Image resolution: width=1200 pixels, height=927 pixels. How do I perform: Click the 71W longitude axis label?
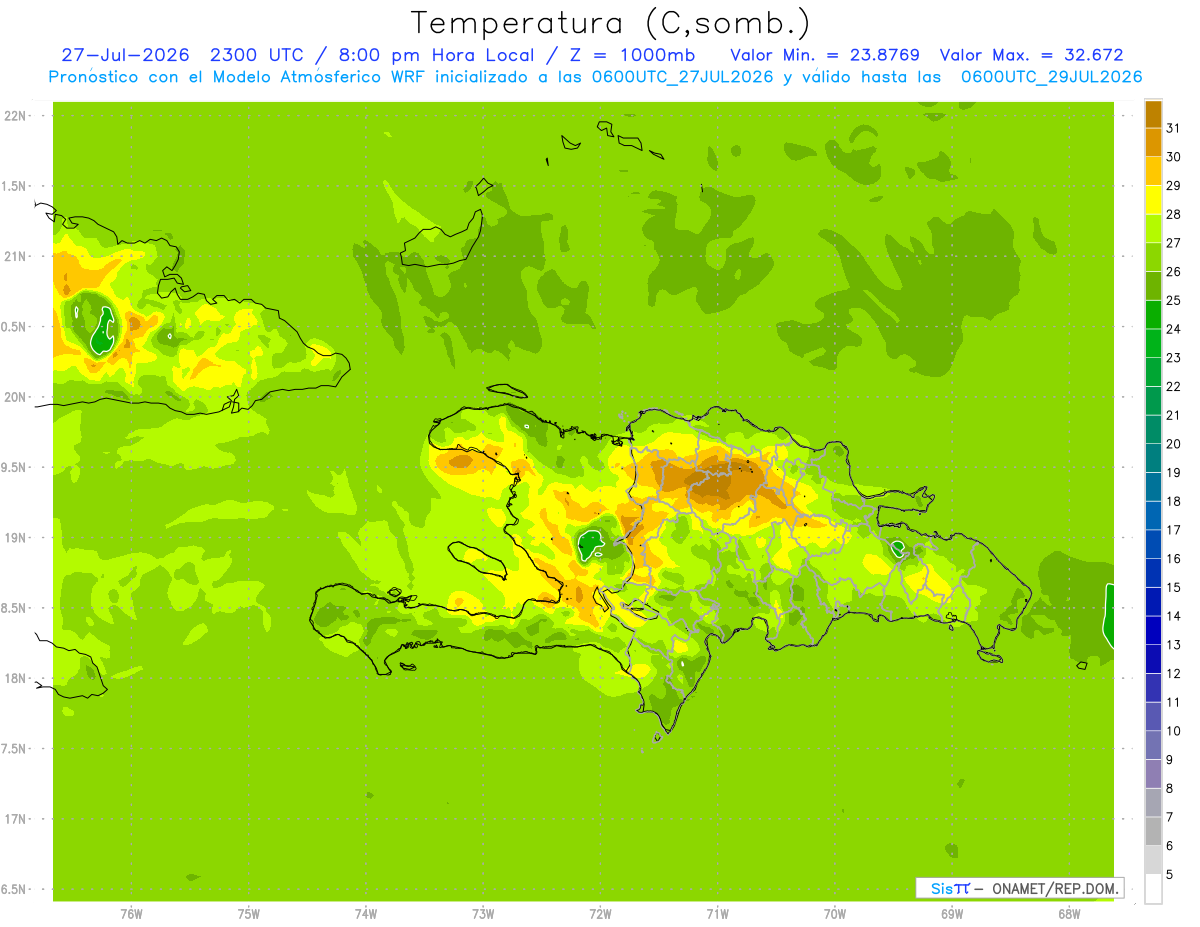[717, 914]
